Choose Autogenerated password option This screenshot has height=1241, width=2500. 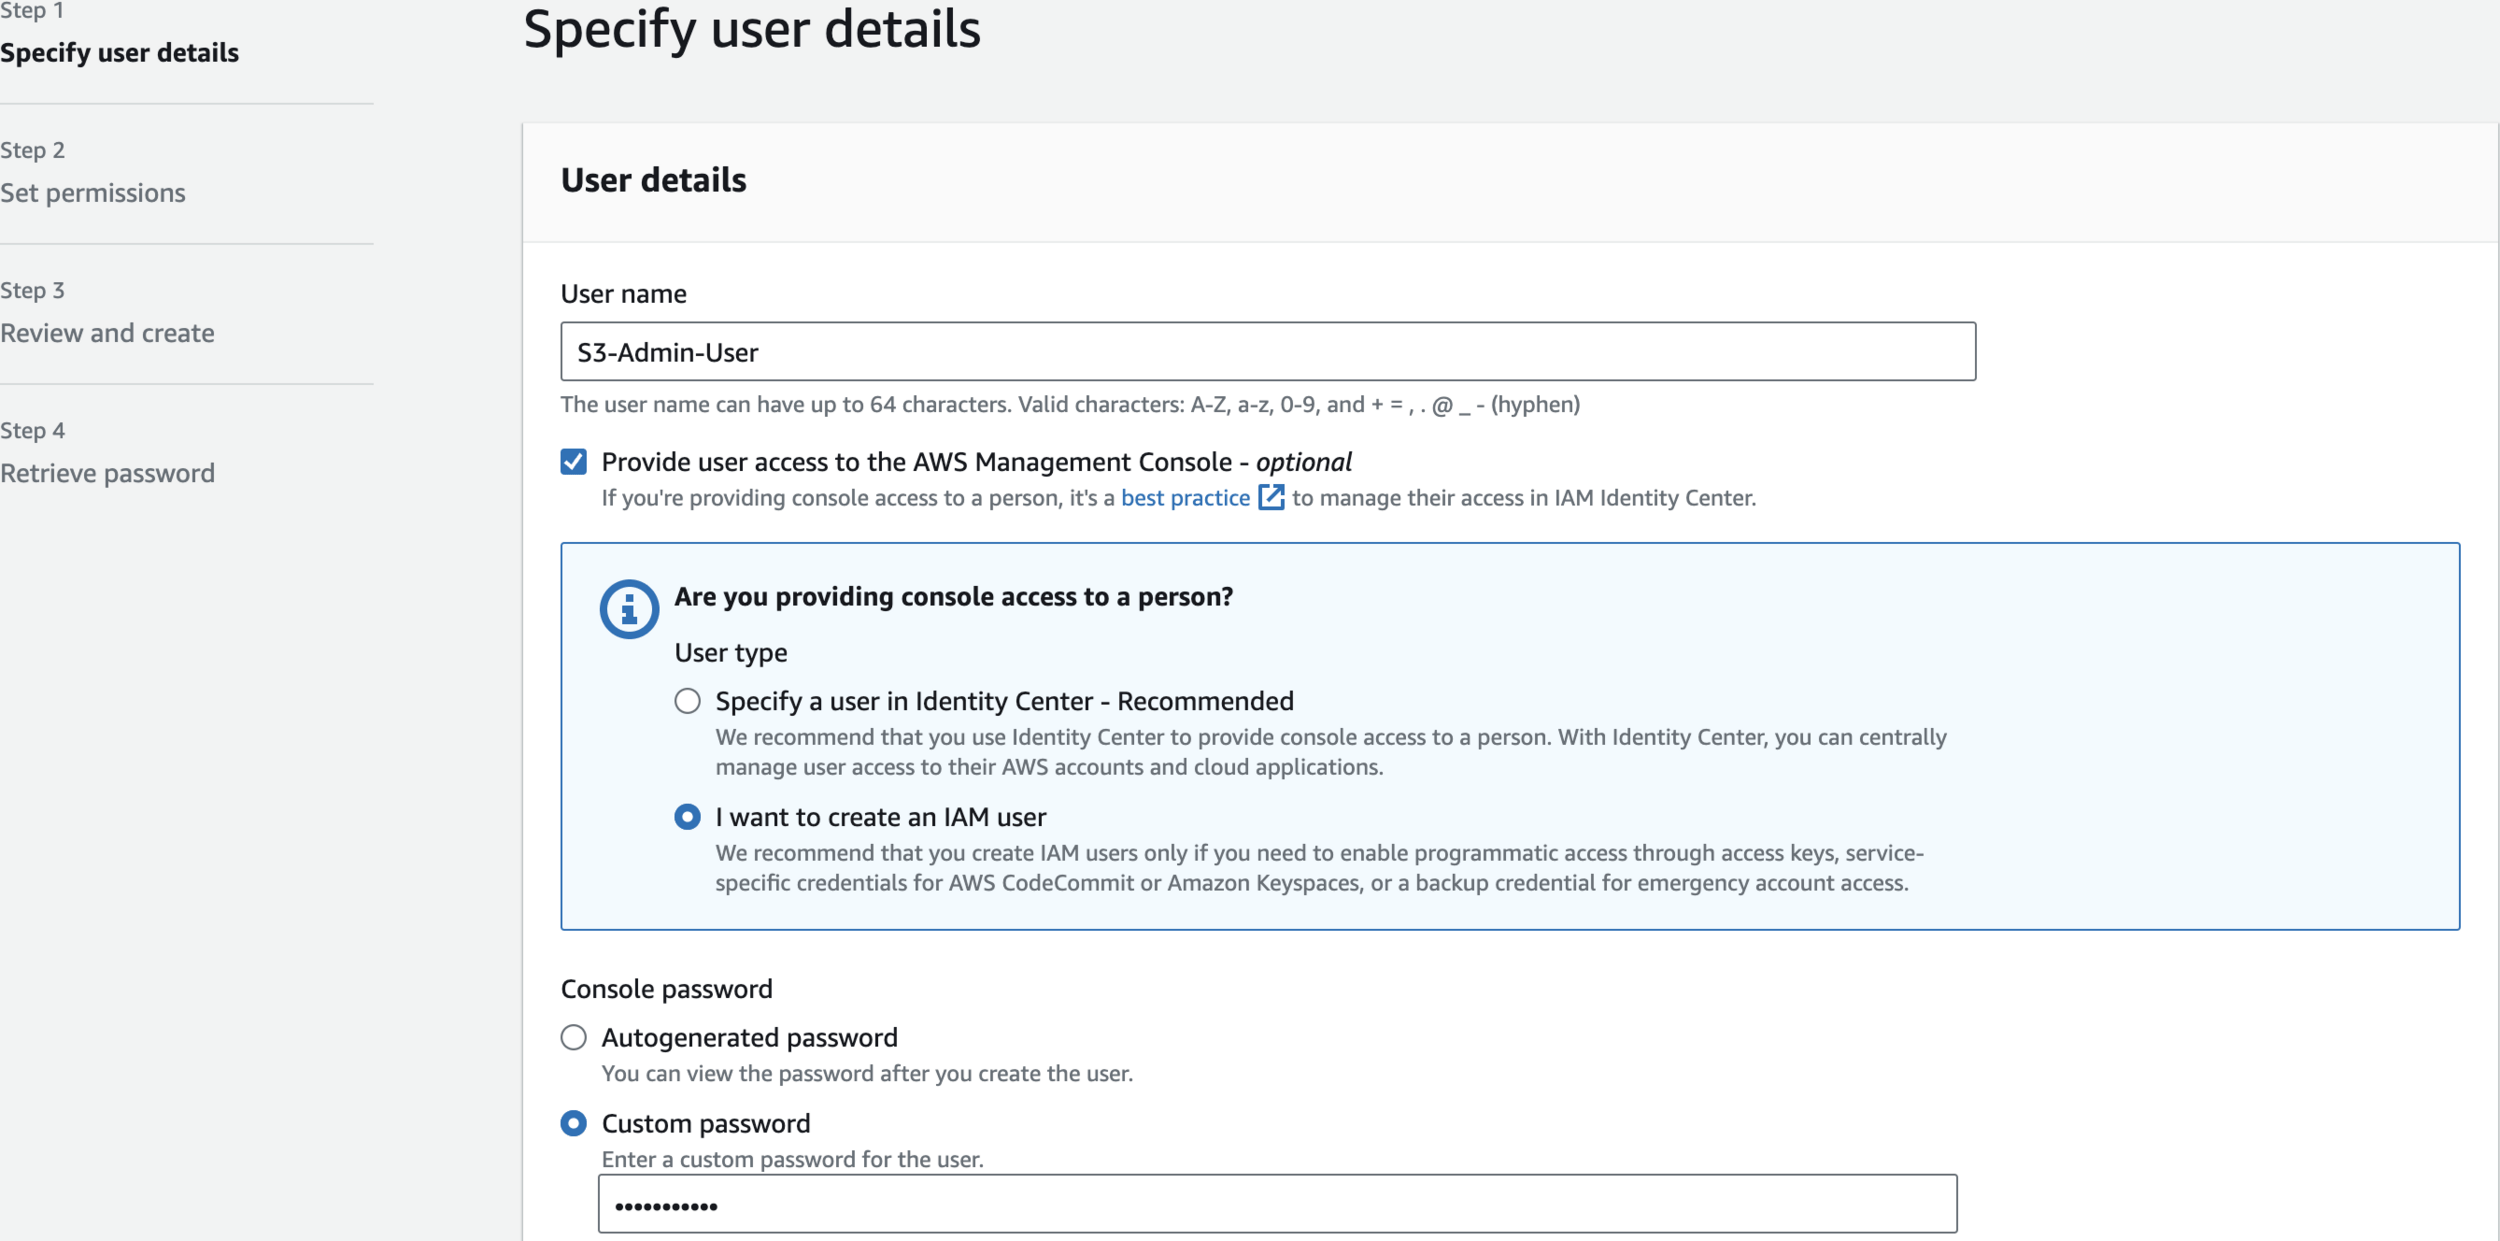coord(574,1037)
